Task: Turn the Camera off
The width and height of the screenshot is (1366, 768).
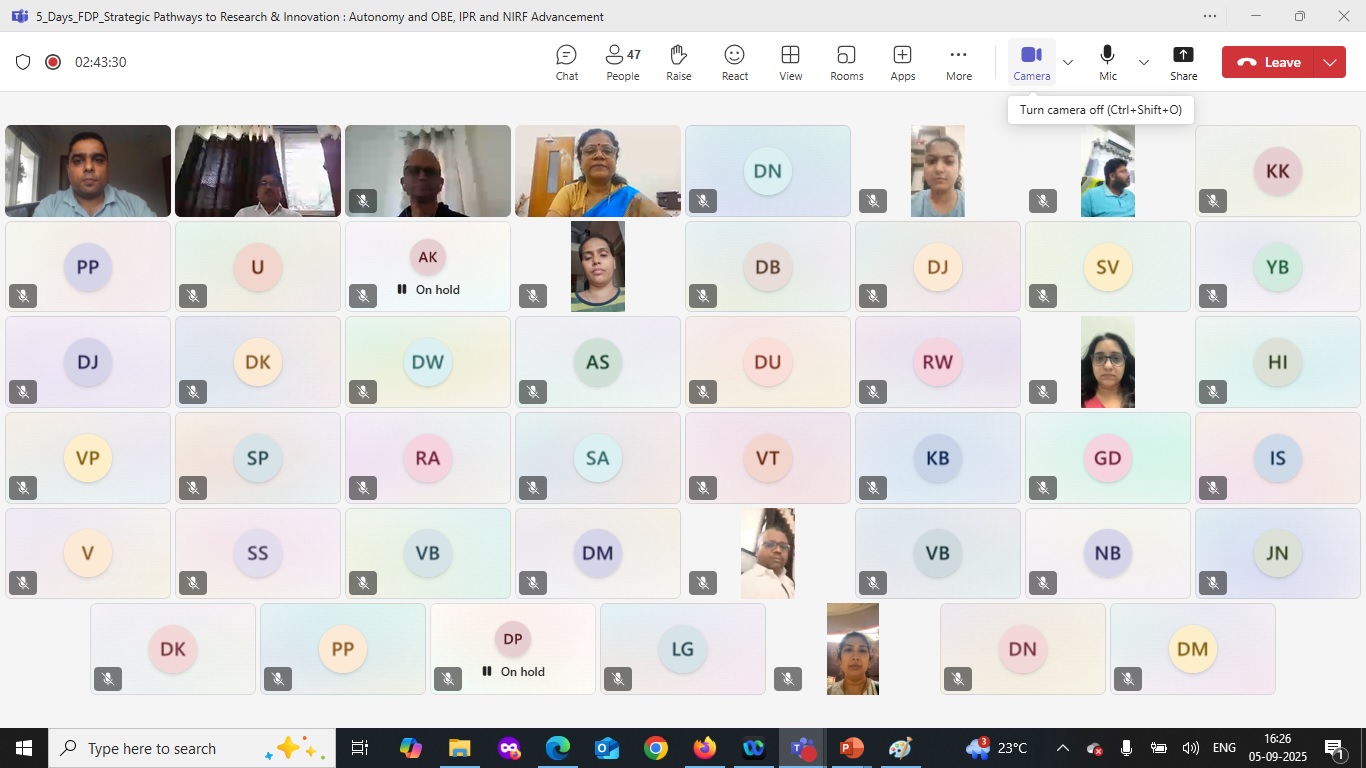Action: point(1031,62)
